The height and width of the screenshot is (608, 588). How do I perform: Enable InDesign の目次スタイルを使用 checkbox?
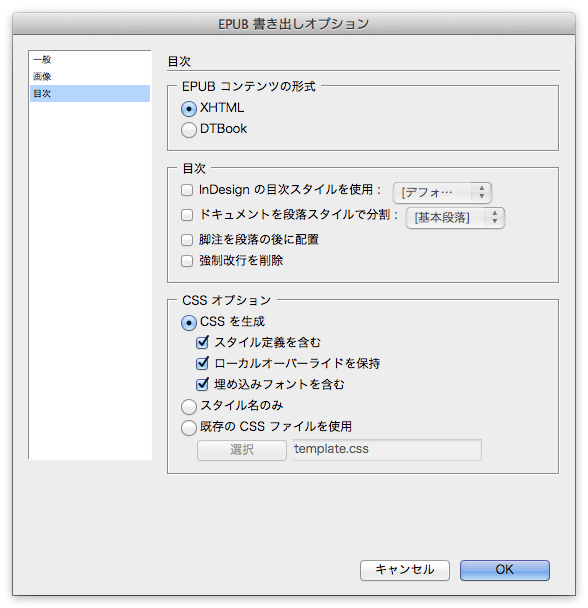(187, 190)
